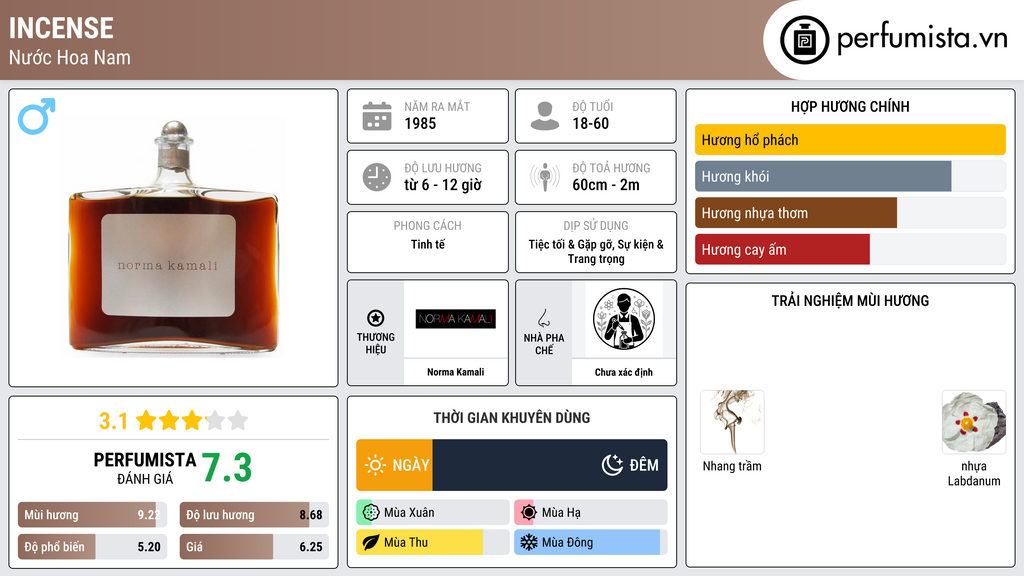1024x576 pixels.
Task: Click the longevity value từ 6 - 12 giờ
Action: 443,185
